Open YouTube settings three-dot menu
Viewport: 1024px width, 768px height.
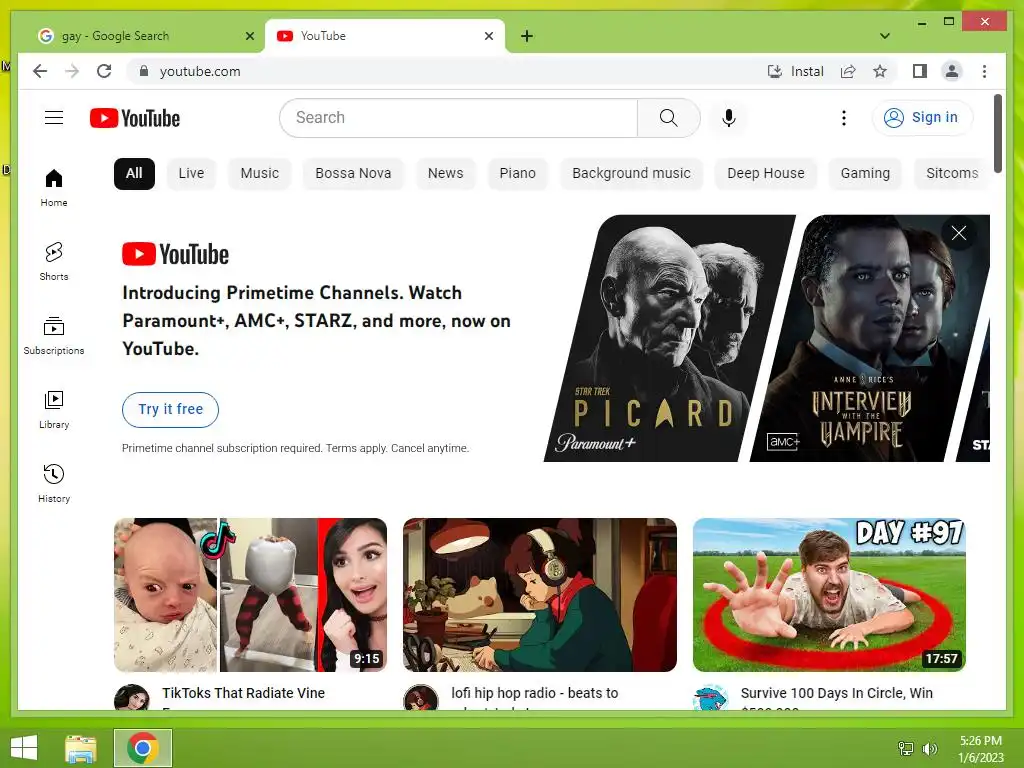[844, 118]
